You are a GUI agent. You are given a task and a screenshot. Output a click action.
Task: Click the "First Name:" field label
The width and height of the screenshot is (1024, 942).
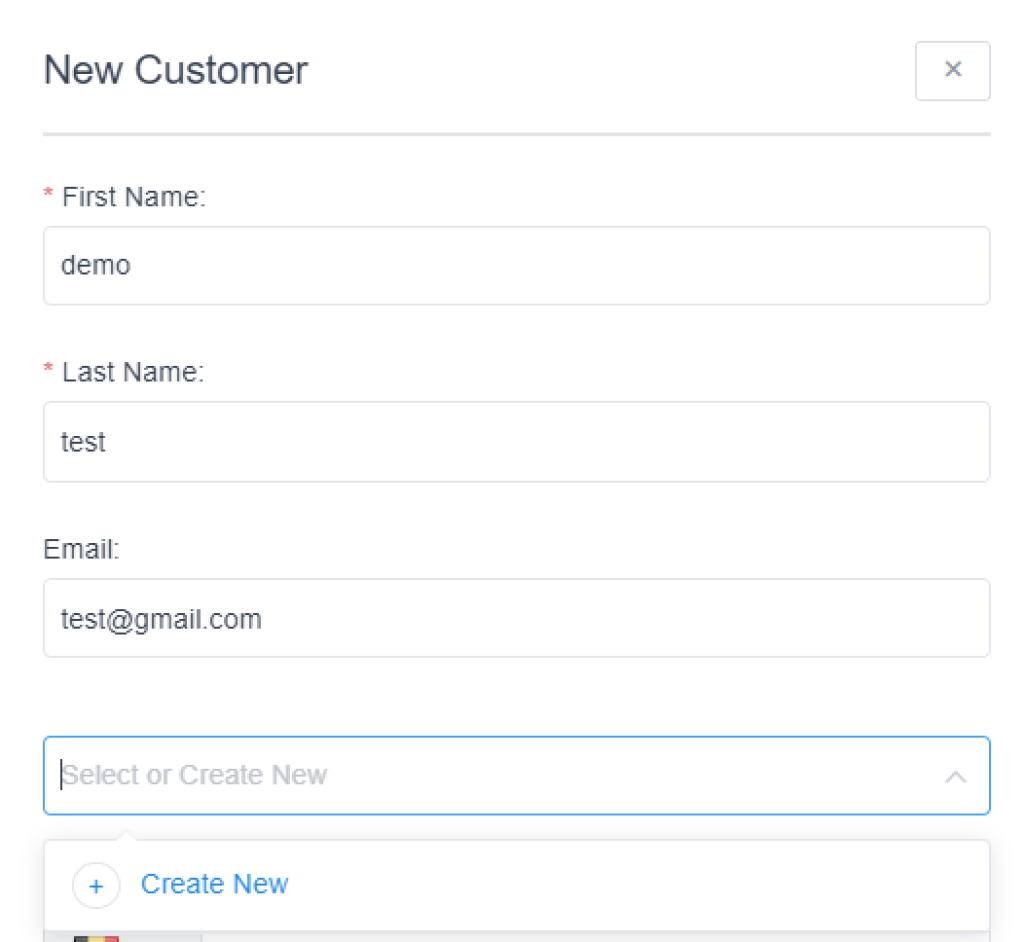[133, 197]
